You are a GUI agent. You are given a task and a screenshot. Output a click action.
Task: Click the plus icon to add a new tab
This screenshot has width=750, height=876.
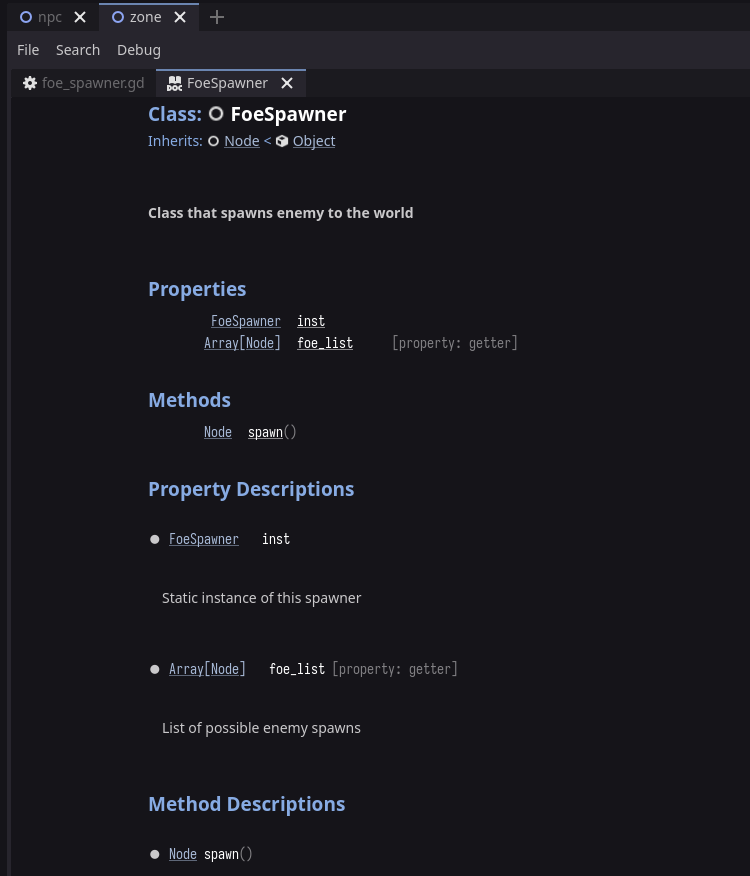pos(216,17)
